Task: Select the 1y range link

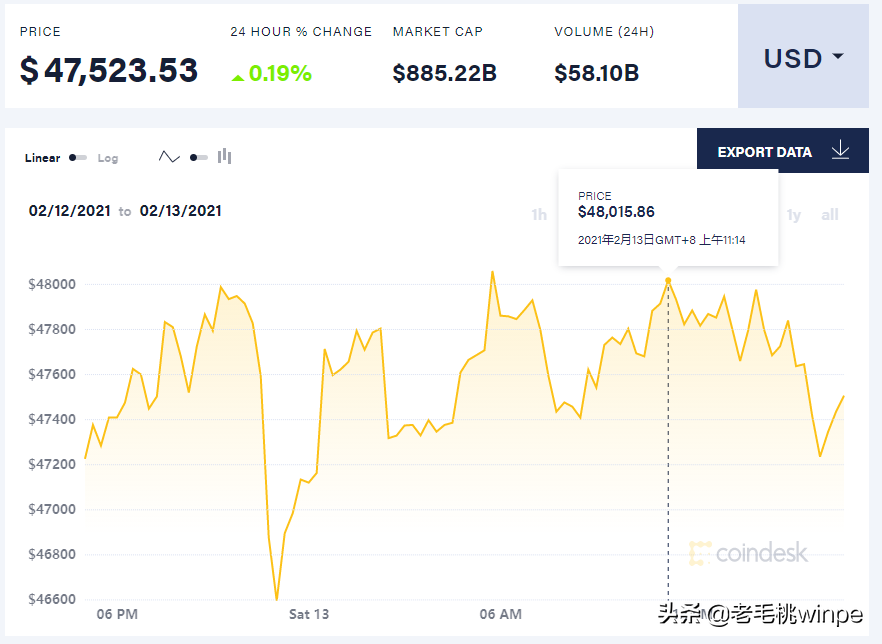Action: [794, 214]
